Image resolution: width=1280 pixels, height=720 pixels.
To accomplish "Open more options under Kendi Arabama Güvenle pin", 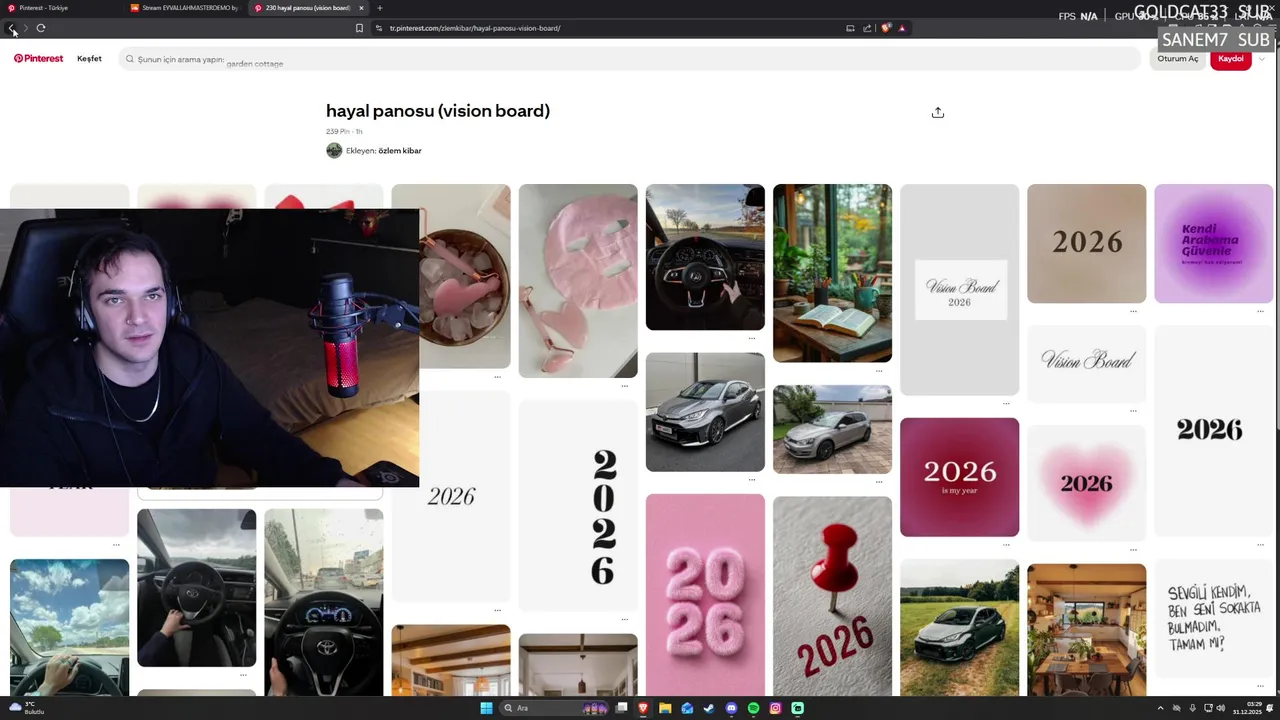I will click(1259, 311).
